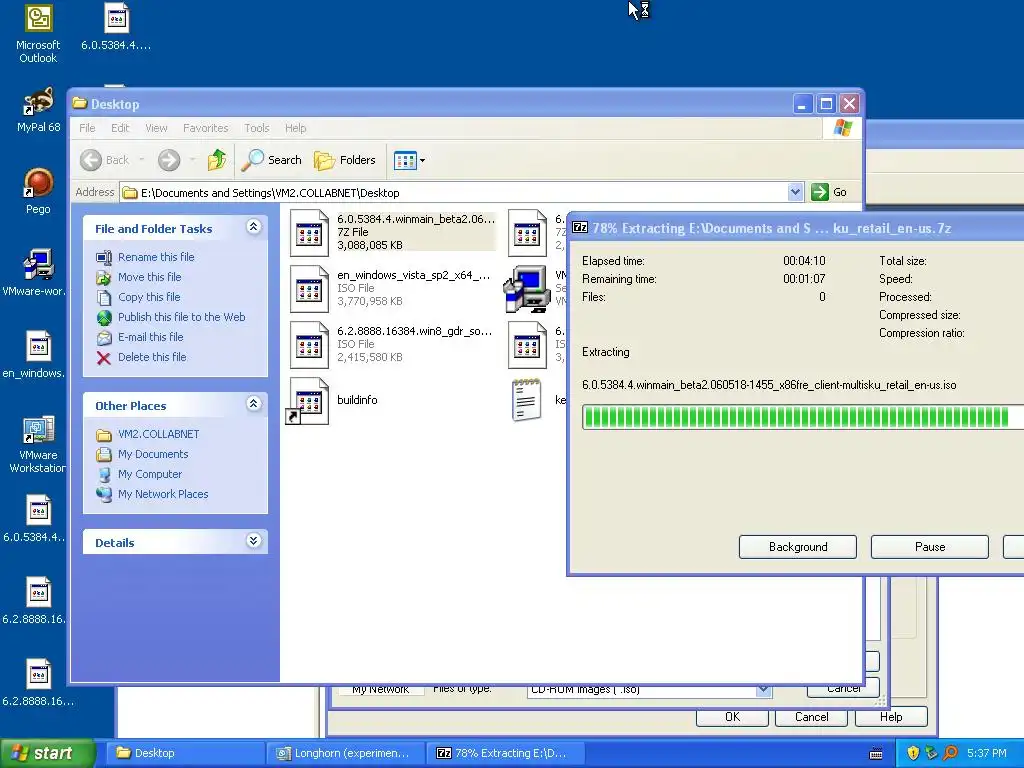Screen dimensions: 1024x768
Task: Go to My Network Places link
Action: [x=163, y=494]
